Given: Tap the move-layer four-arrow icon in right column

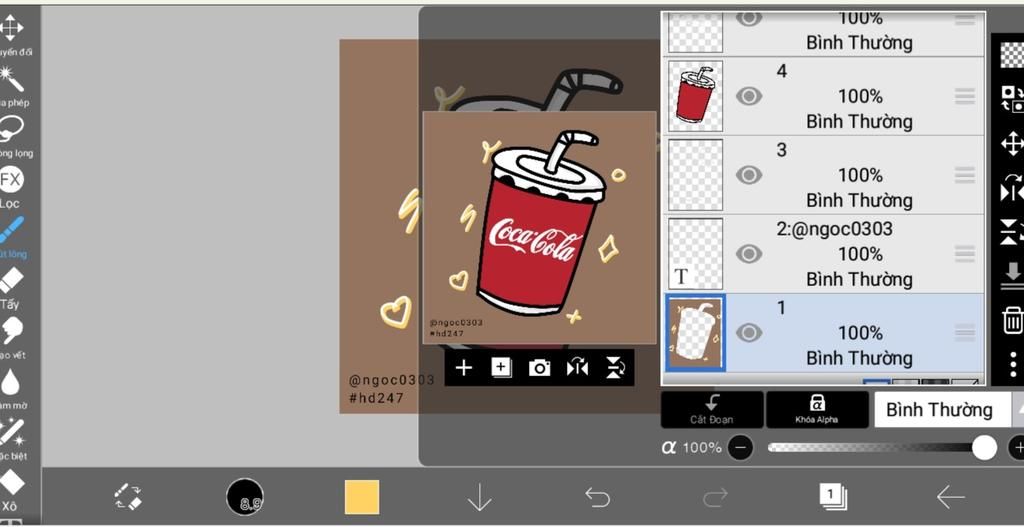Looking at the screenshot, I should (1012, 143).
